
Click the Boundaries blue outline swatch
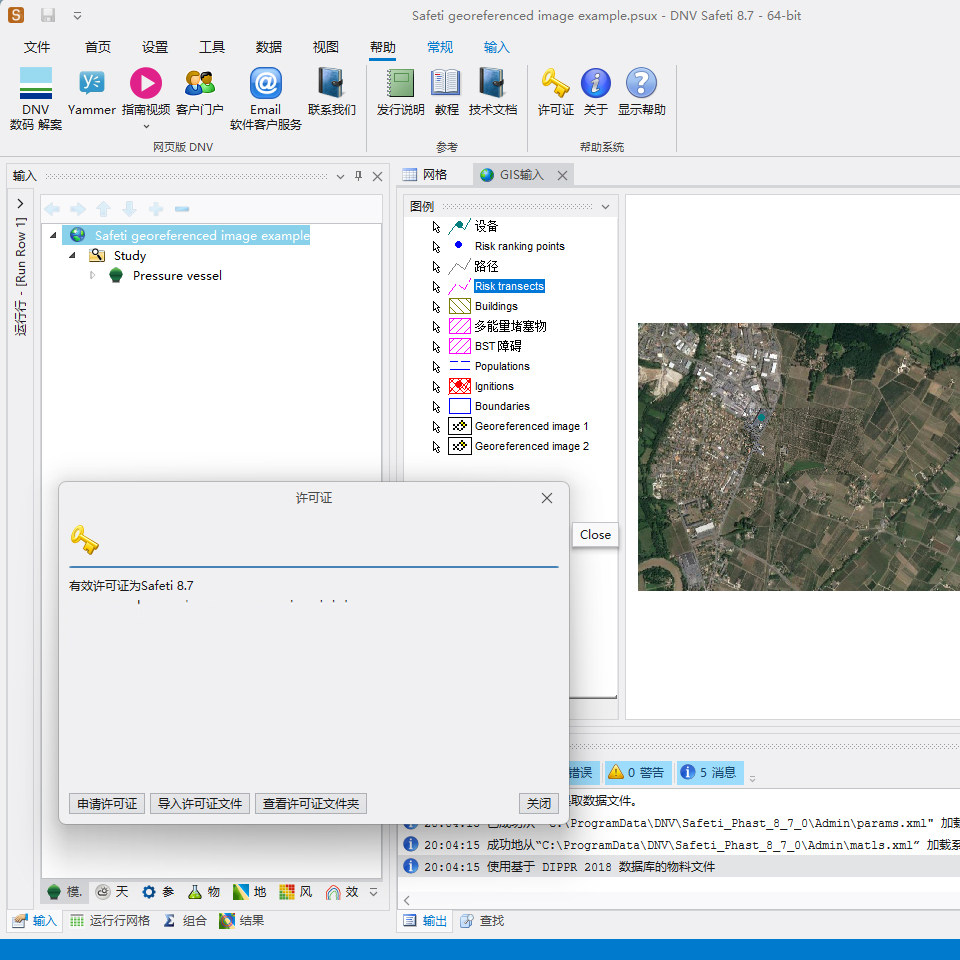pyautogui.click(x=460, y=406)
